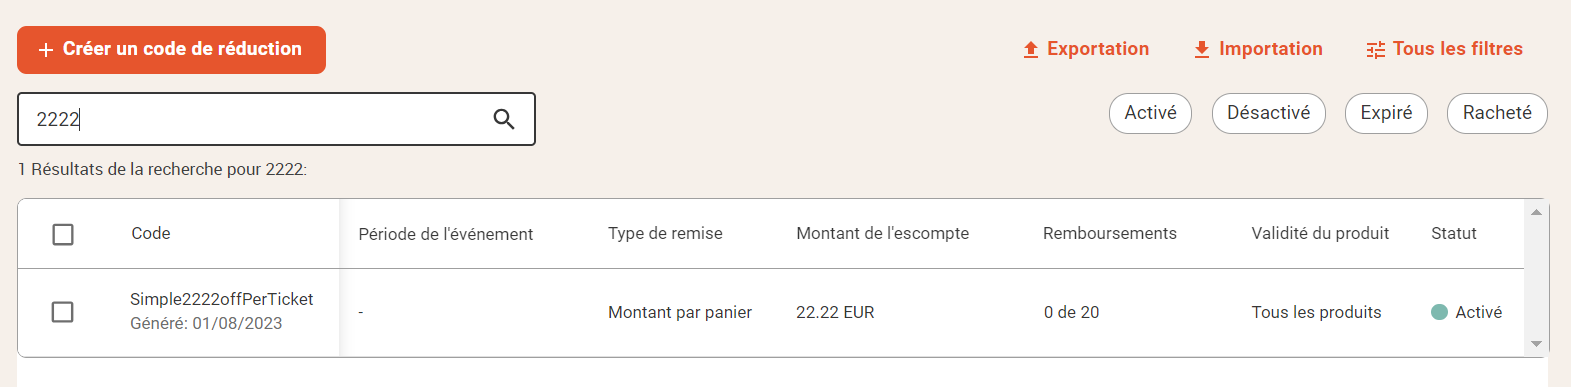
Task: Toggle the Activé filter chip
Action: [x=1150, y=113]
